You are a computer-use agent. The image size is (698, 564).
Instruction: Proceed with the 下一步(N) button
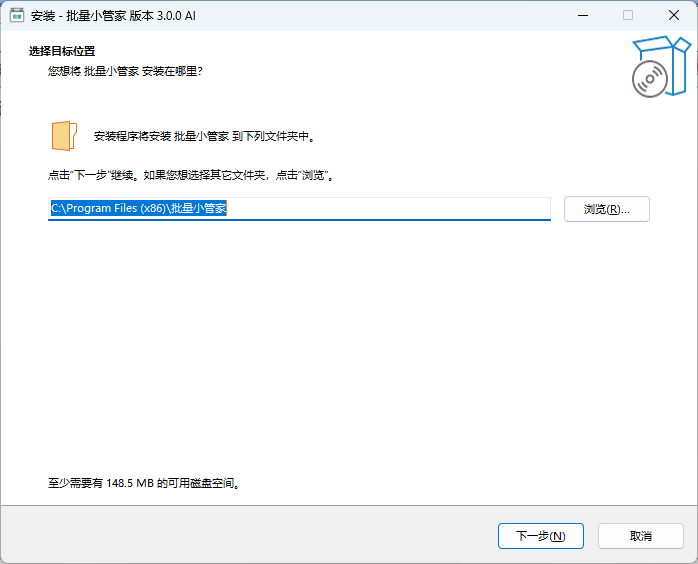coord(540,536)
